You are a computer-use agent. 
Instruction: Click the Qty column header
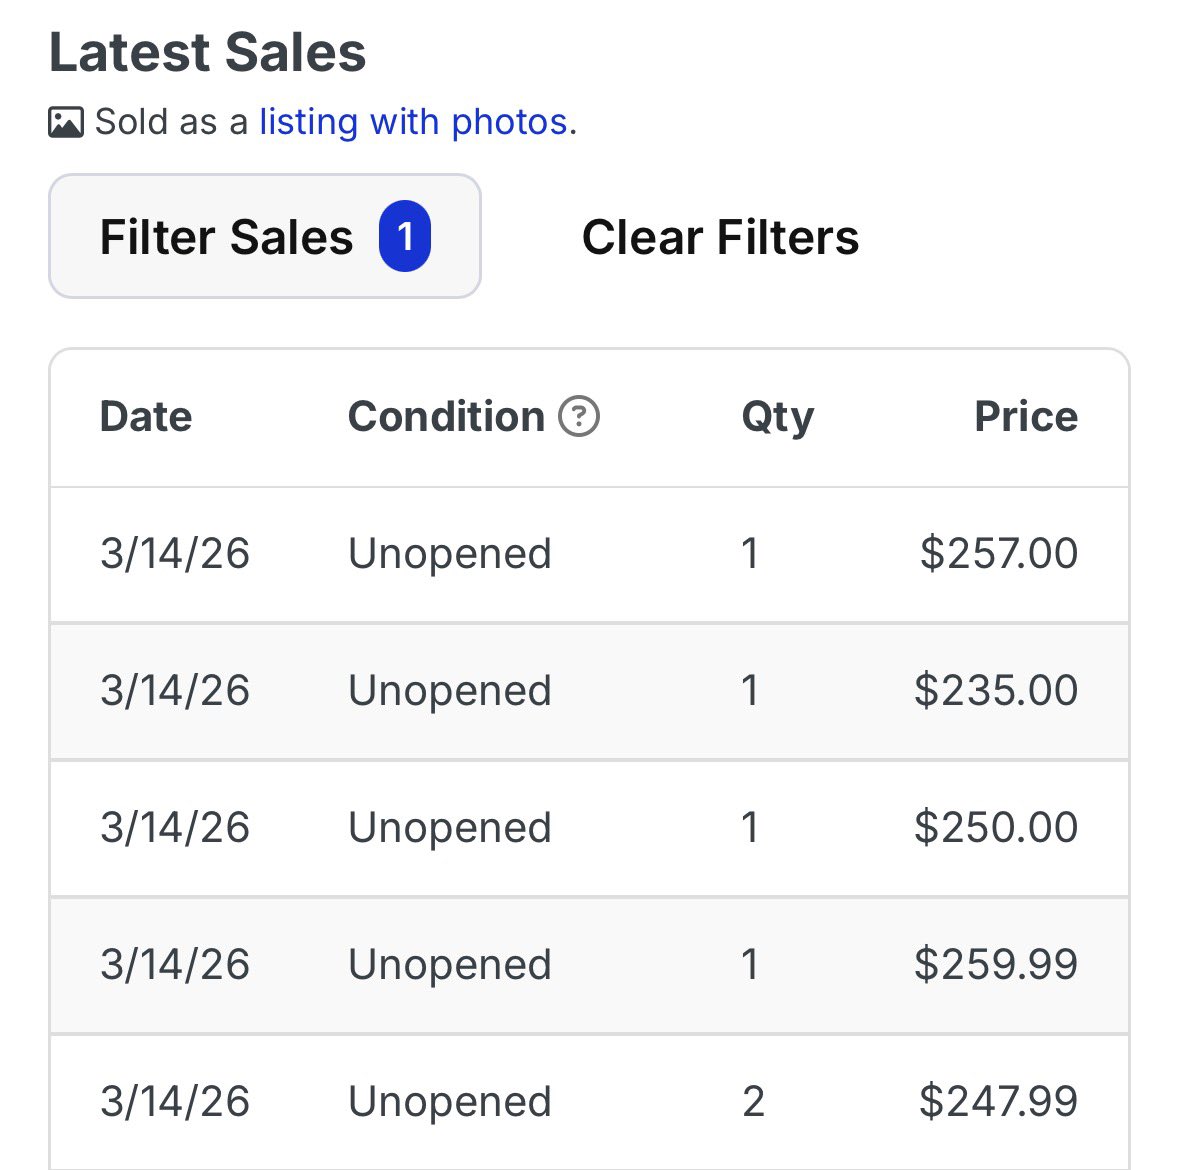point(777,417)
